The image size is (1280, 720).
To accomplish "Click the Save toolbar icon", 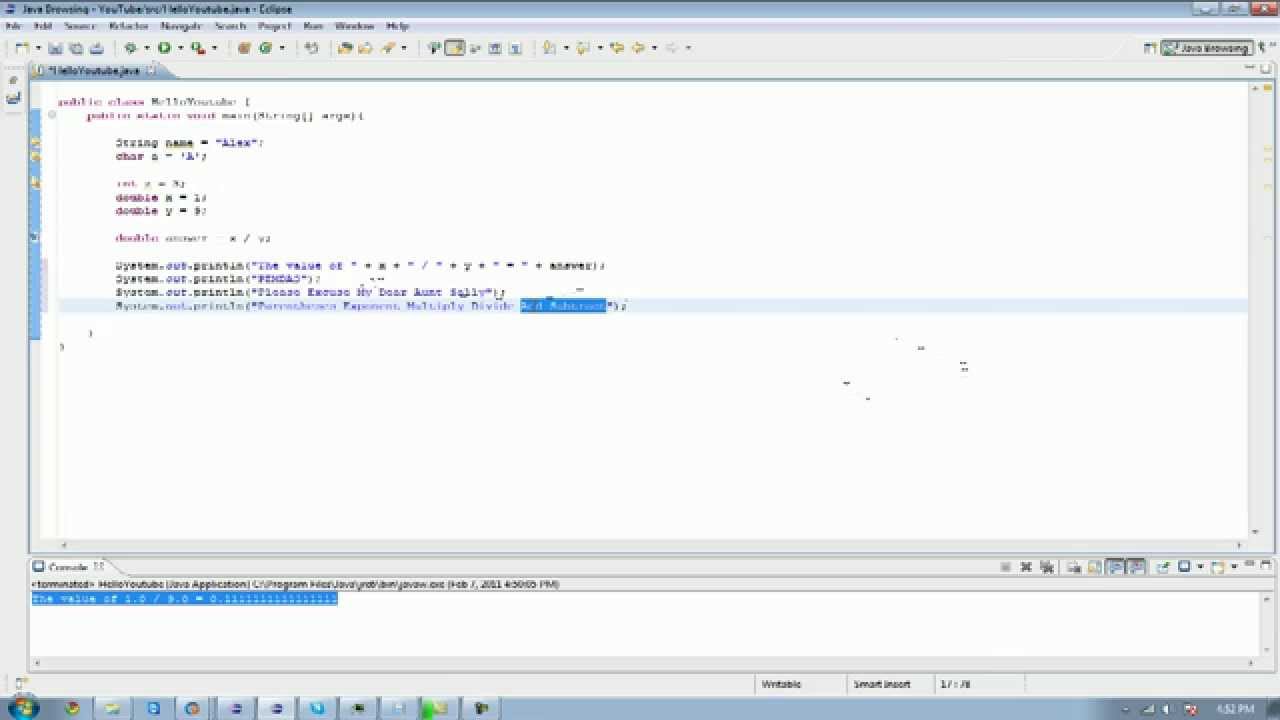I will click(56, 48).
